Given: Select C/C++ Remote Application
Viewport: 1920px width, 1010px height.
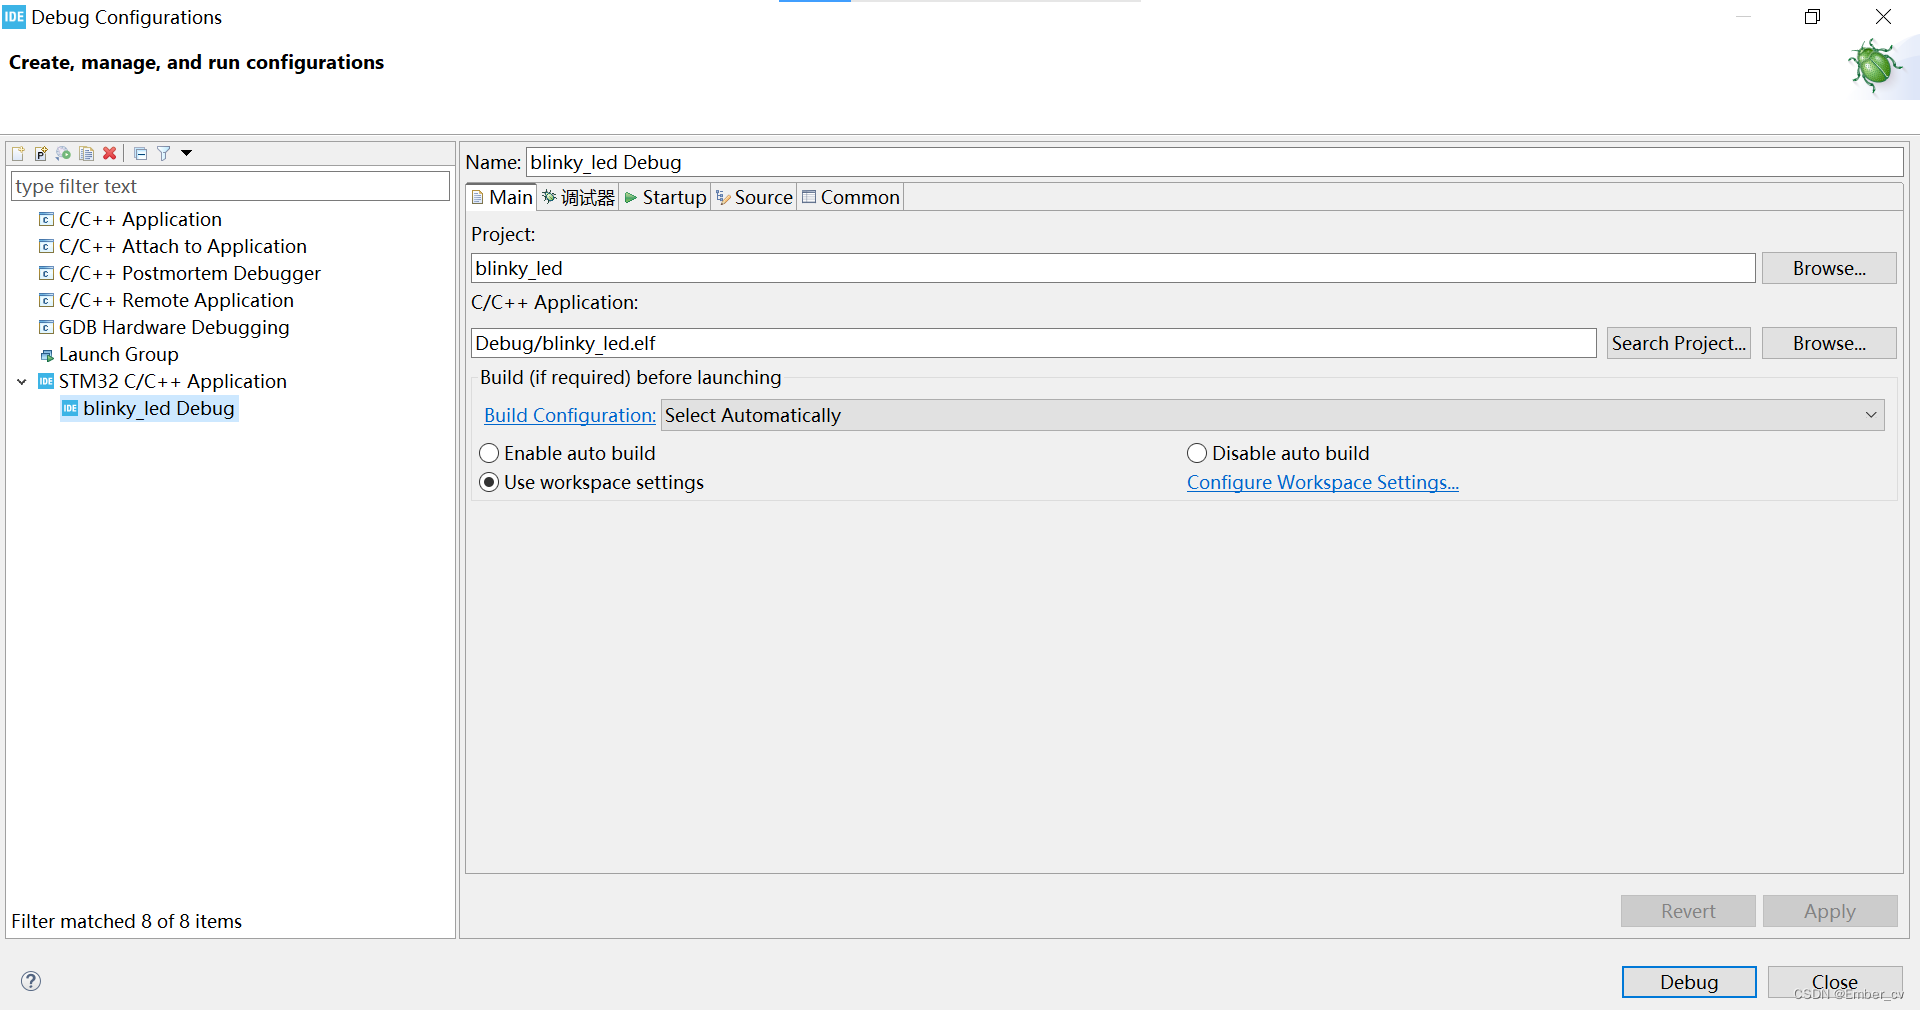Looking at the screenshot, I should point(176,300).
